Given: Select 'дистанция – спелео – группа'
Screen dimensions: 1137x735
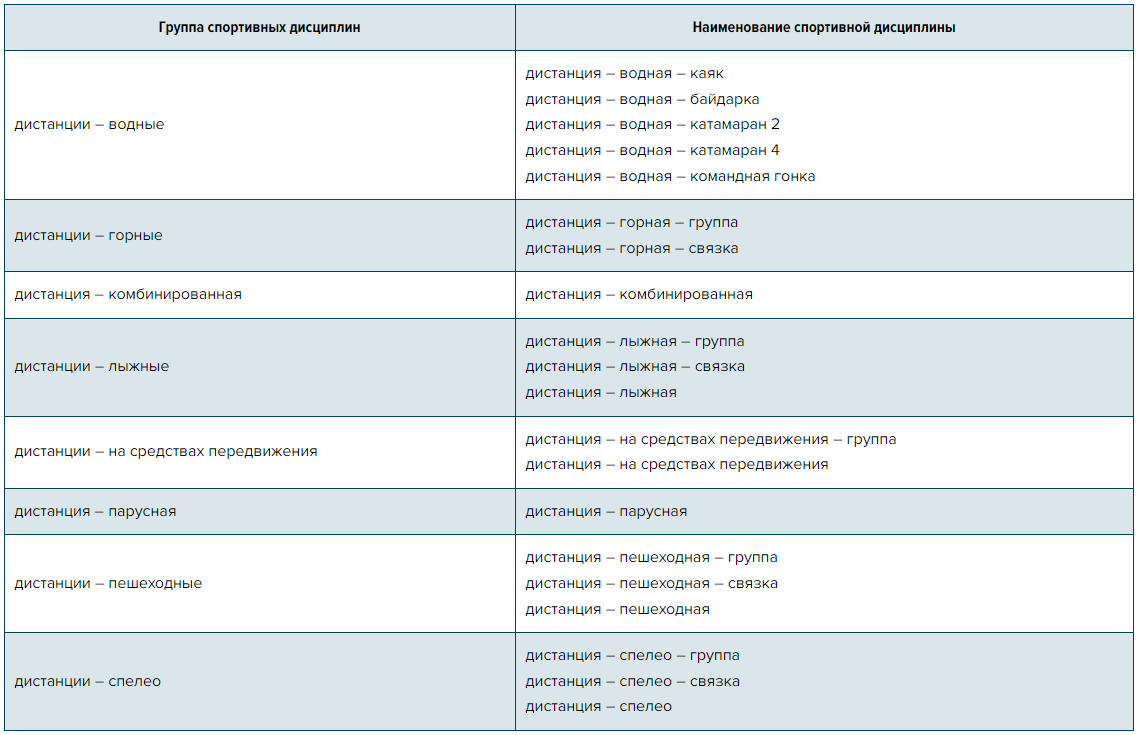Looking at the screenshot, I should click(632, 656).
